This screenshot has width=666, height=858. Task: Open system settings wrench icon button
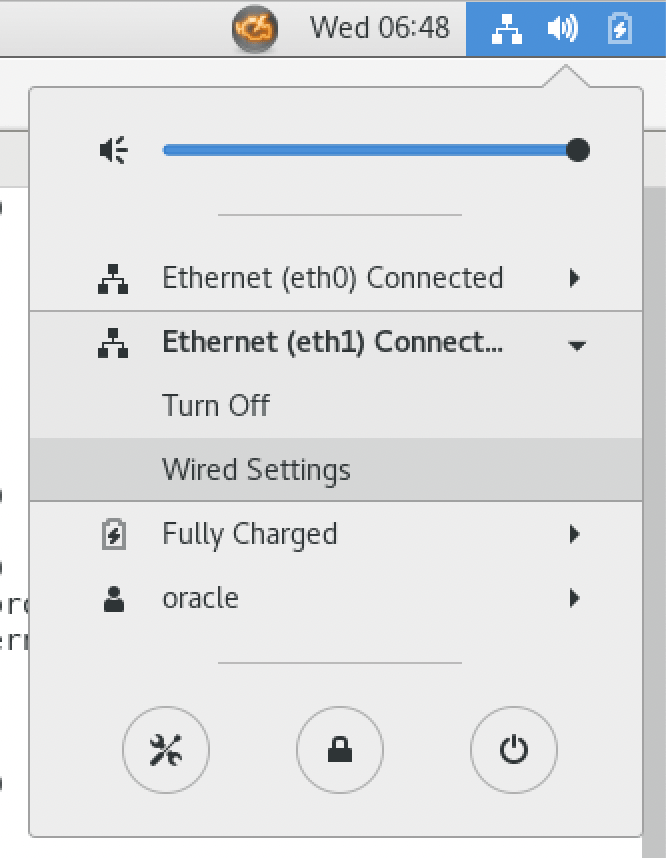point(166,750)
